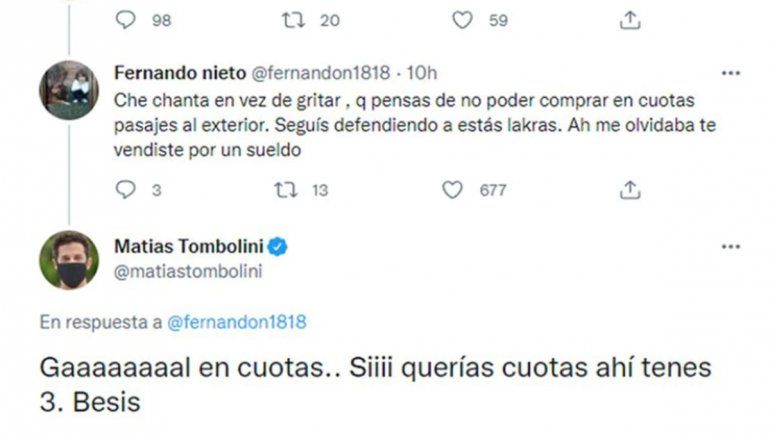
Task: Like the top tweet with 59 likes
Action: [x=462, y=19]
